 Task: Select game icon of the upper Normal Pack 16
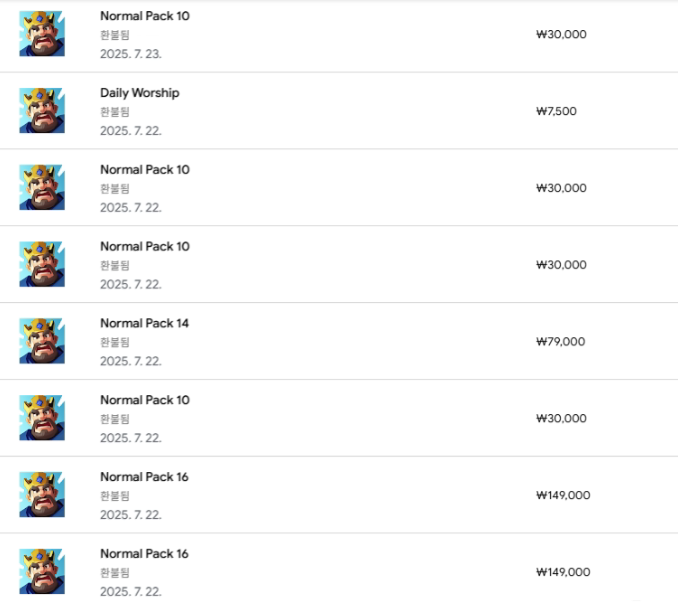[42, 495]
